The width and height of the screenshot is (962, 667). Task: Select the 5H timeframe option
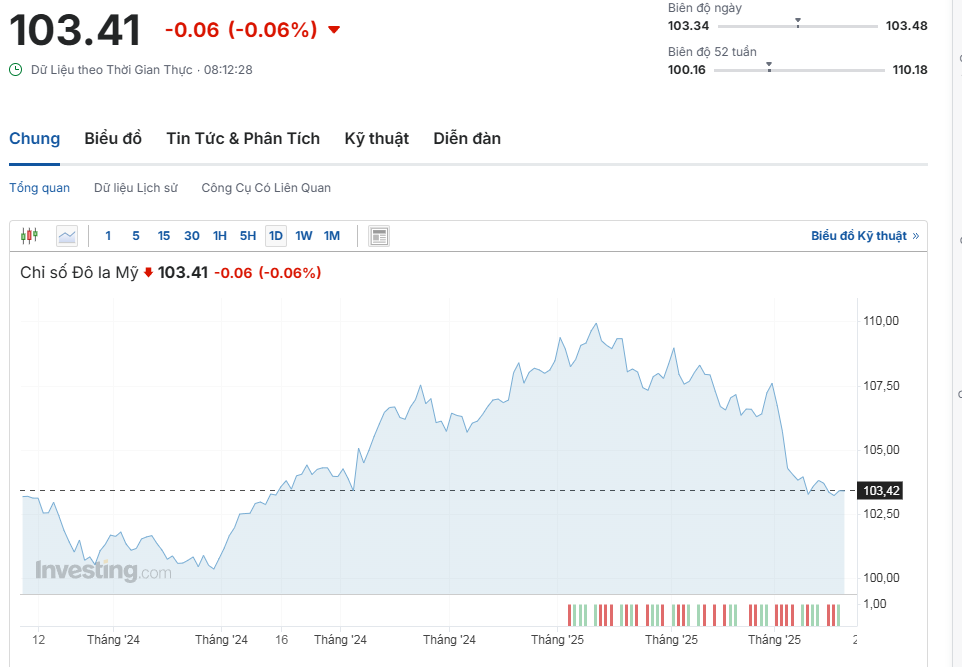247,236
